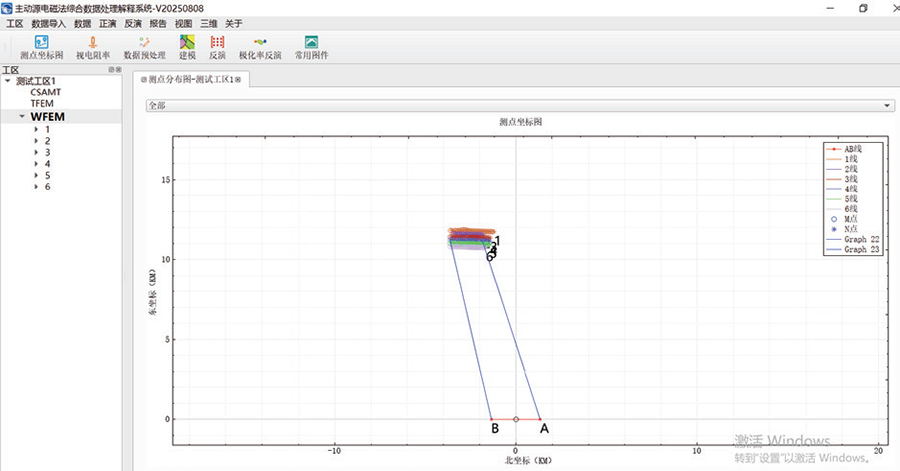Expand line 4 in the tree

coord(36,164)
